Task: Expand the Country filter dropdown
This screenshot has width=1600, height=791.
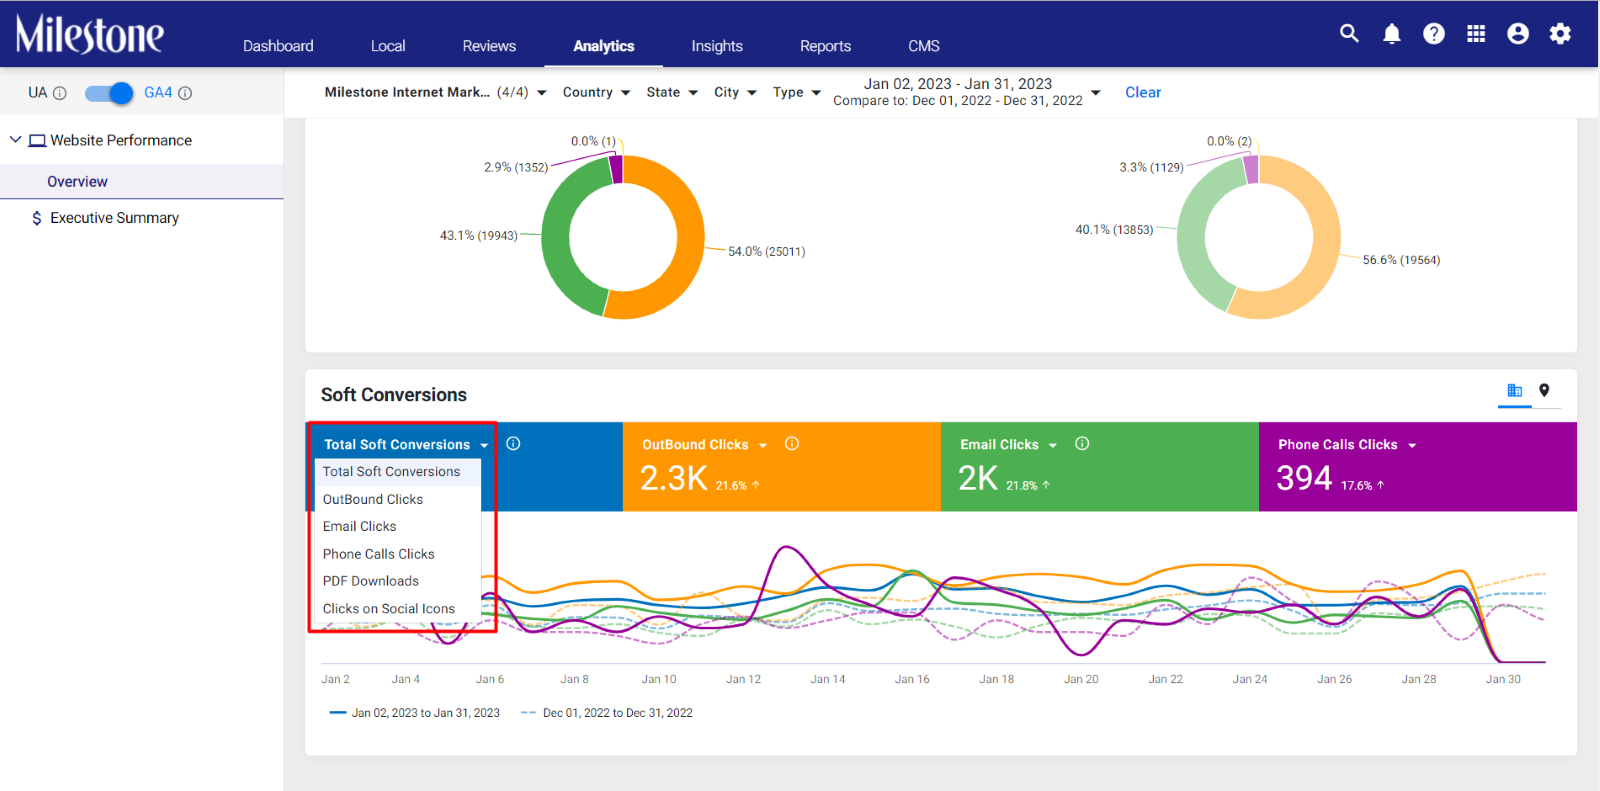Action: pyautogui.click(x=597, y=92)
